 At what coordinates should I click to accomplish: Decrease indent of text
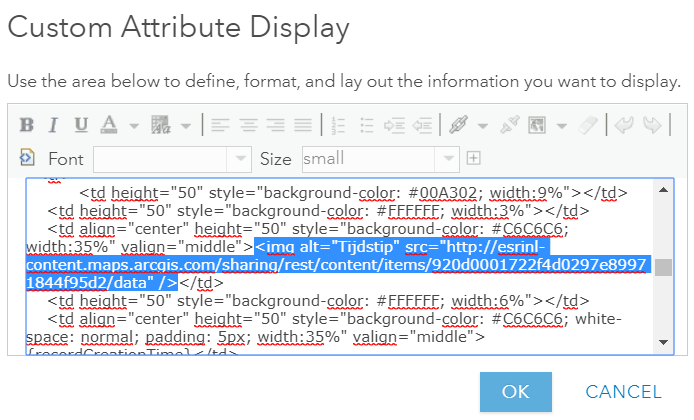[422, 125]
